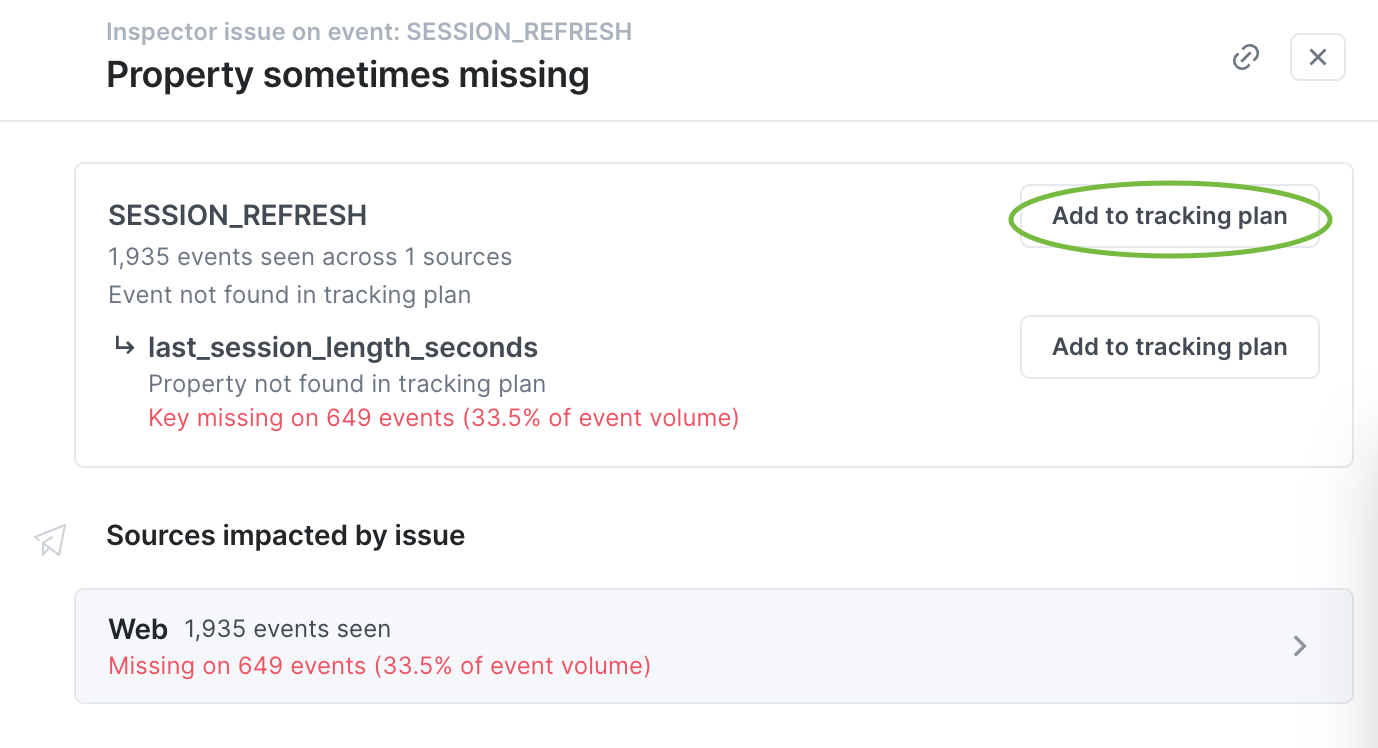Click 'Property not found in tracking plan' note

click(346, 384)
